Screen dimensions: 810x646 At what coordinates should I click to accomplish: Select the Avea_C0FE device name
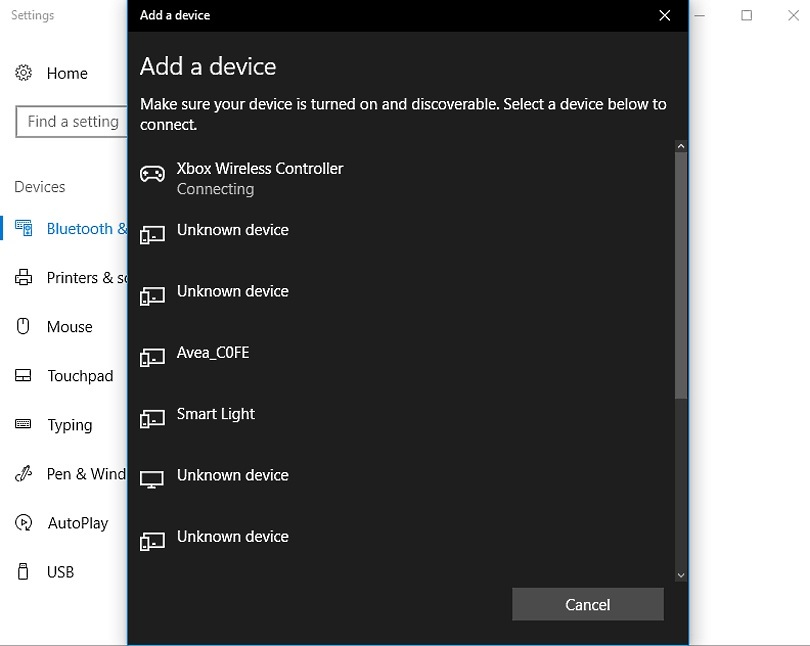click(x=213, y=353)
